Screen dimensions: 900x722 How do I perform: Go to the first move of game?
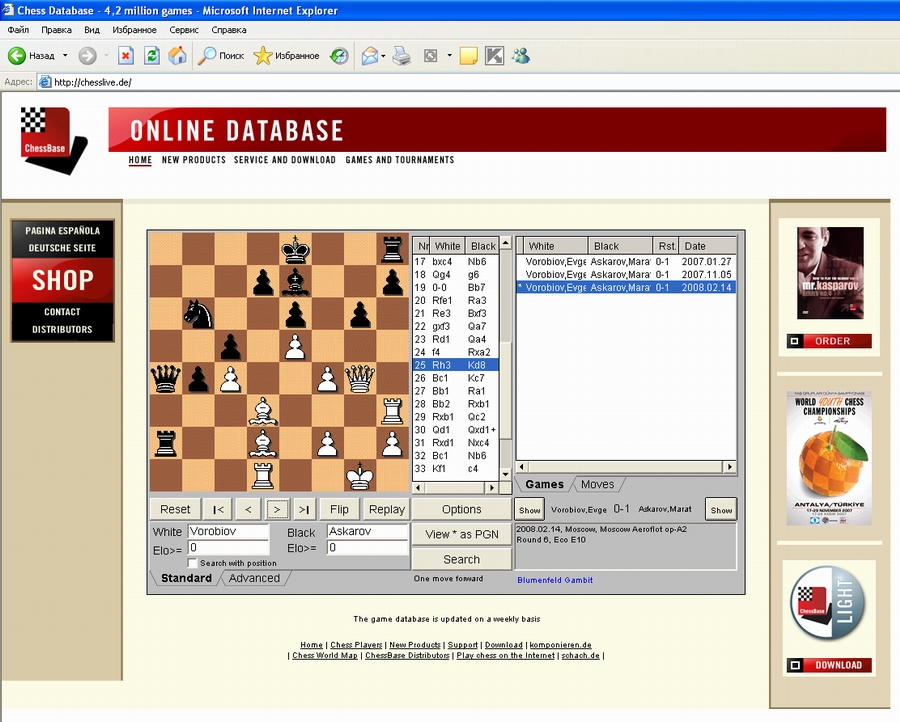[x=219, y=509]
